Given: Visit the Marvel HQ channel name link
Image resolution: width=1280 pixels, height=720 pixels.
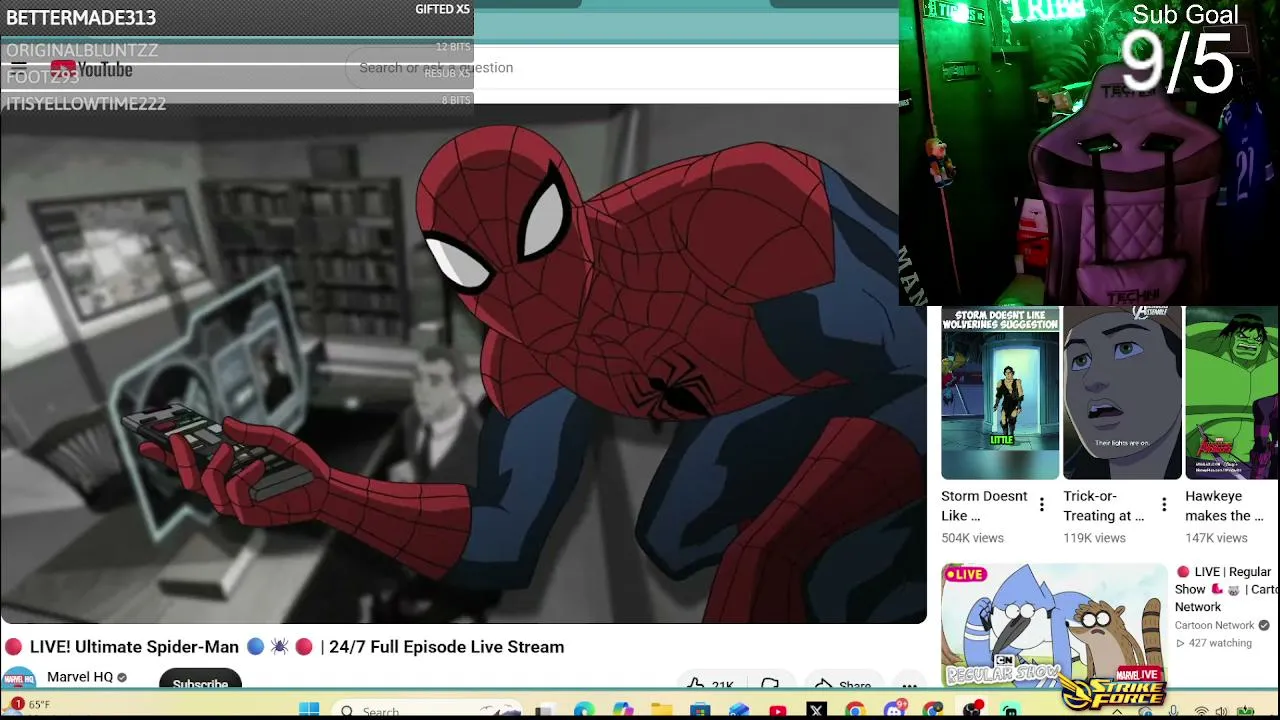Looking at the screenshot, I should tap(80, 677).
